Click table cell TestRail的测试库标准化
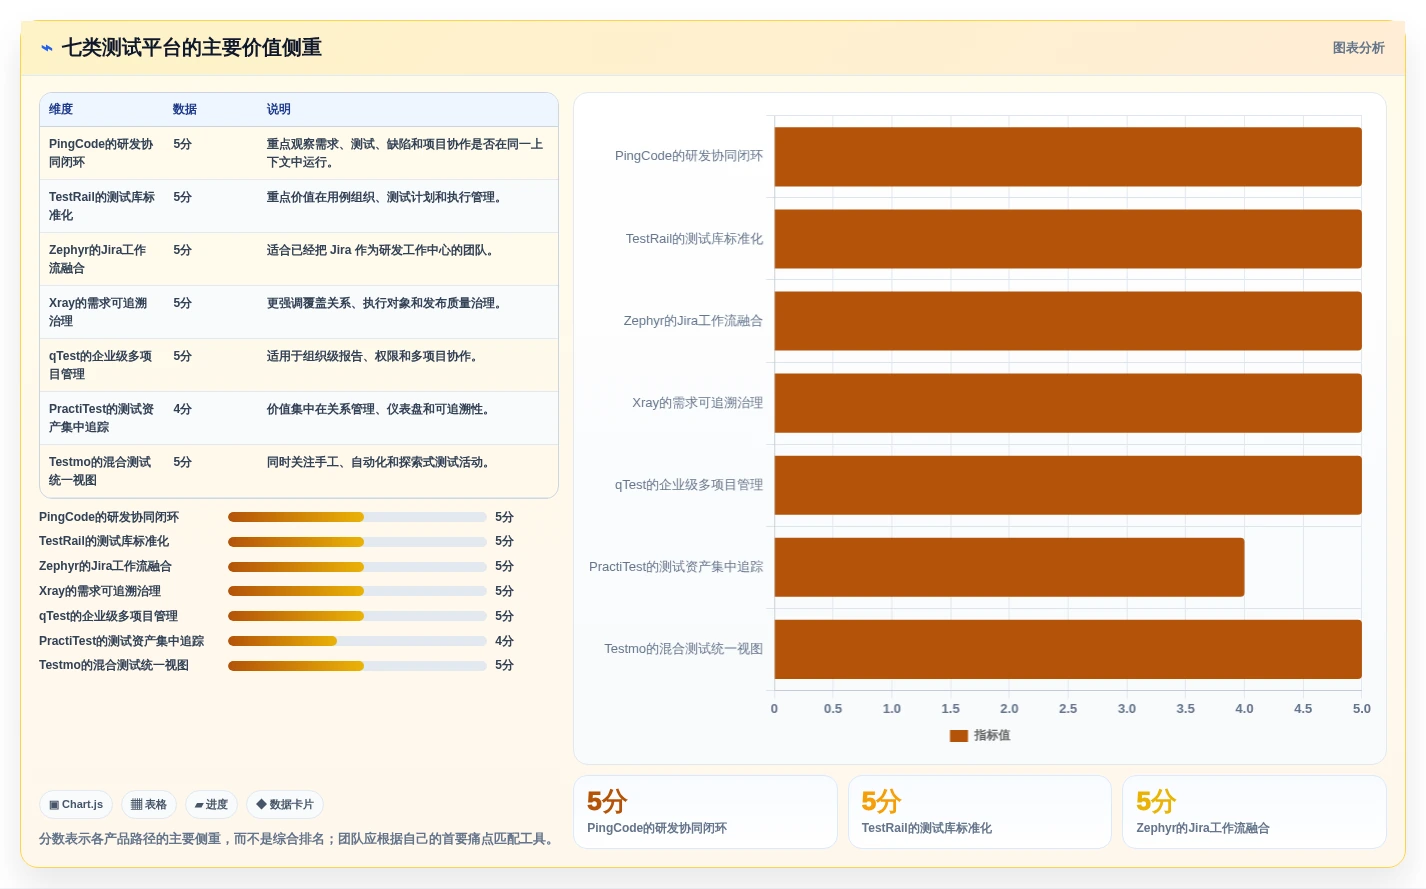The image size is (1426, 889). tap(102, 206)
